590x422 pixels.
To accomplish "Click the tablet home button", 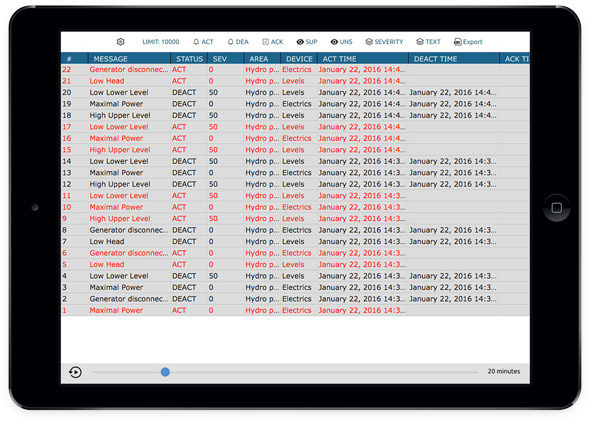I will tap(557, 208).
